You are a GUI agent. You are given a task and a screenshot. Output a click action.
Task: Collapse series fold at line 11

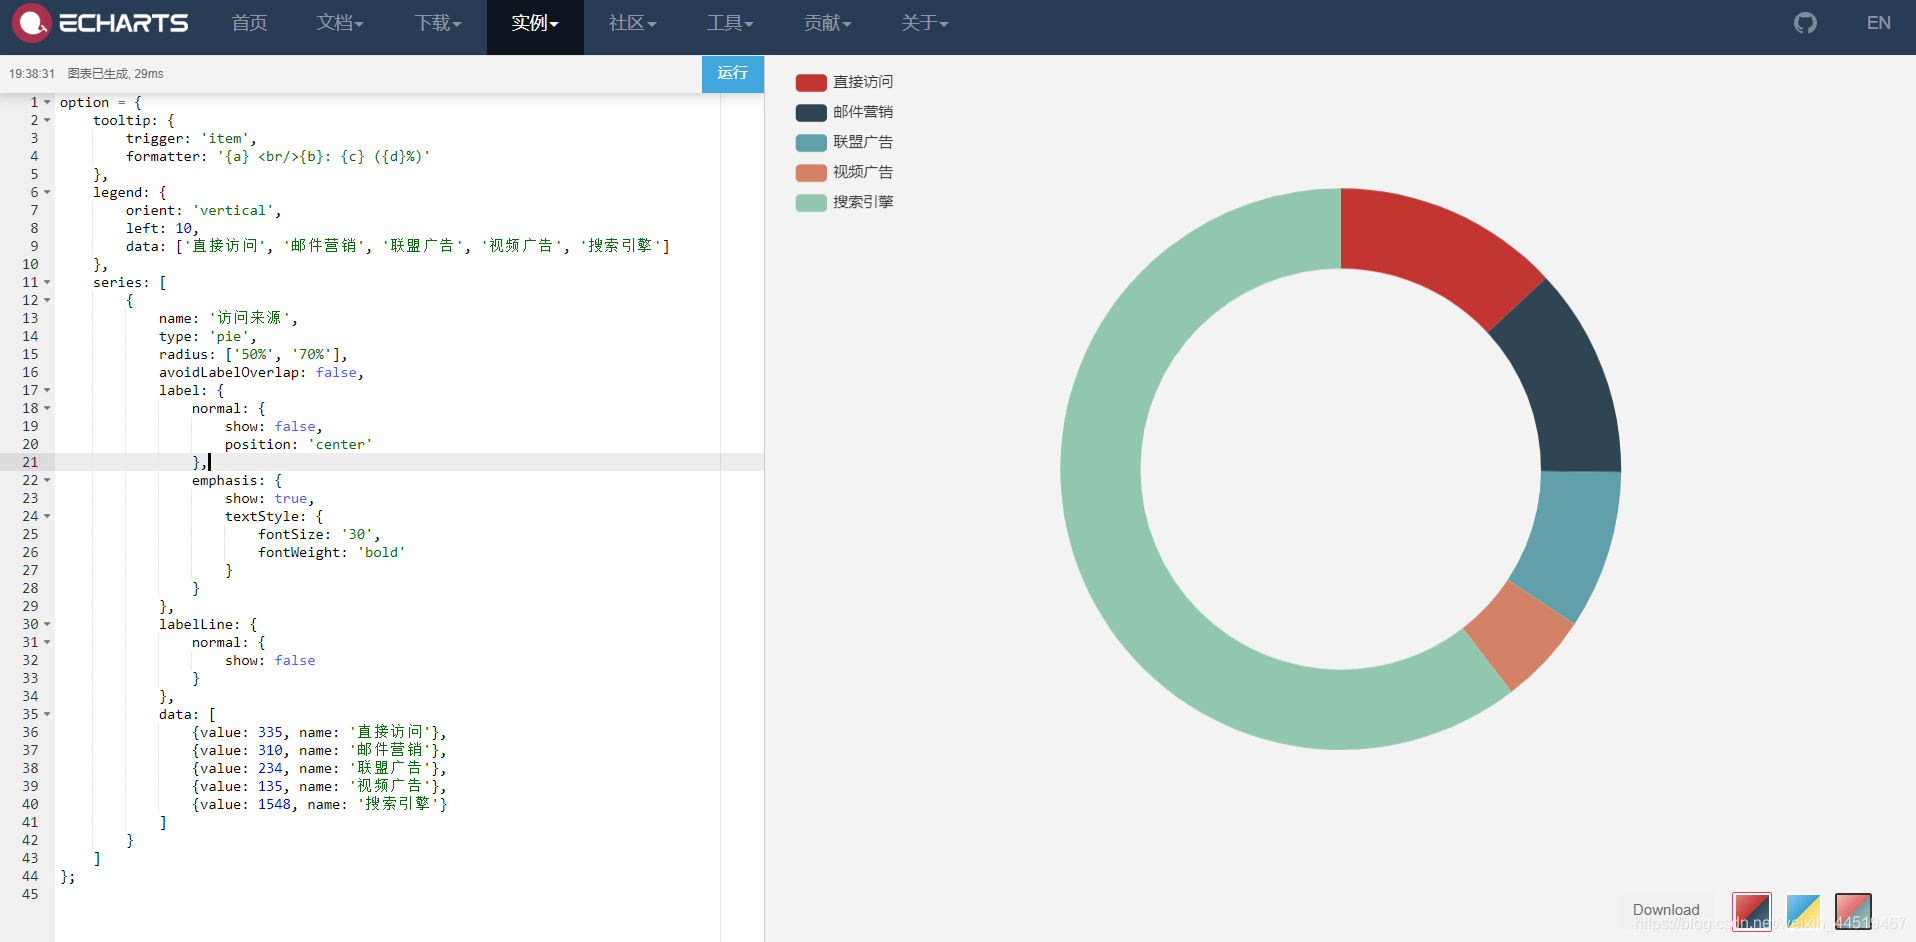coord(47,282)
